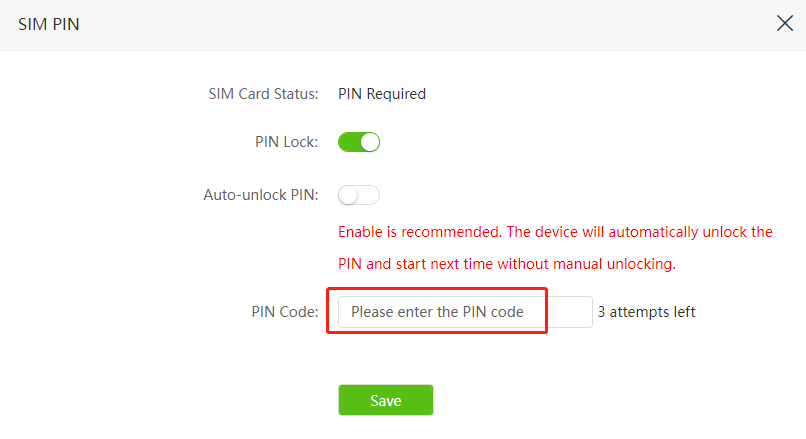Screen dimensions: 806x439
Task: Close the SIM PIN dialog
Action: click(x=785, y=24)
